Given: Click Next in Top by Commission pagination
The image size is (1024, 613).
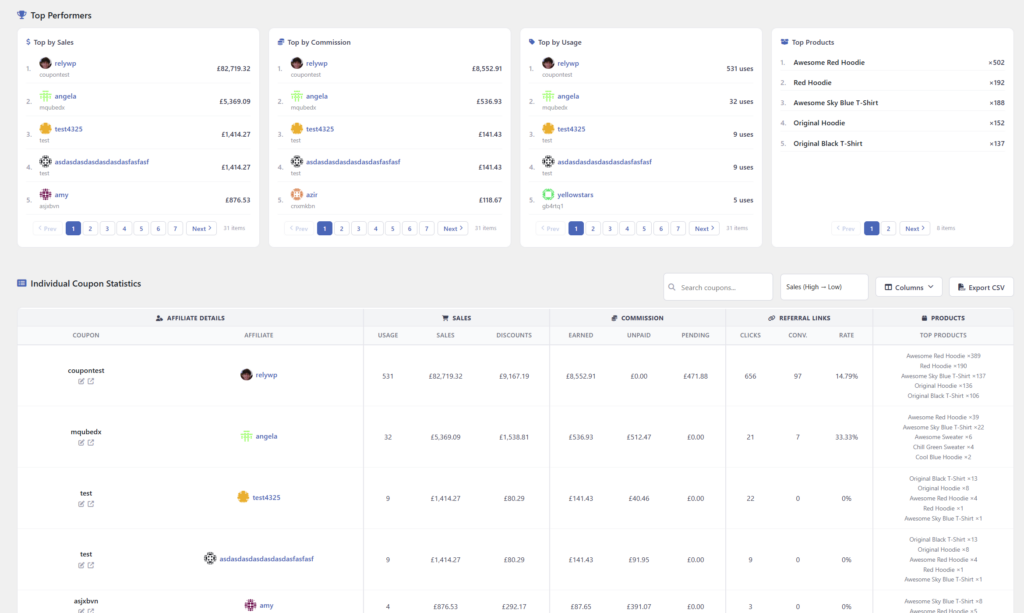Looking at the screenshot, I should click(x=452, y=229).
